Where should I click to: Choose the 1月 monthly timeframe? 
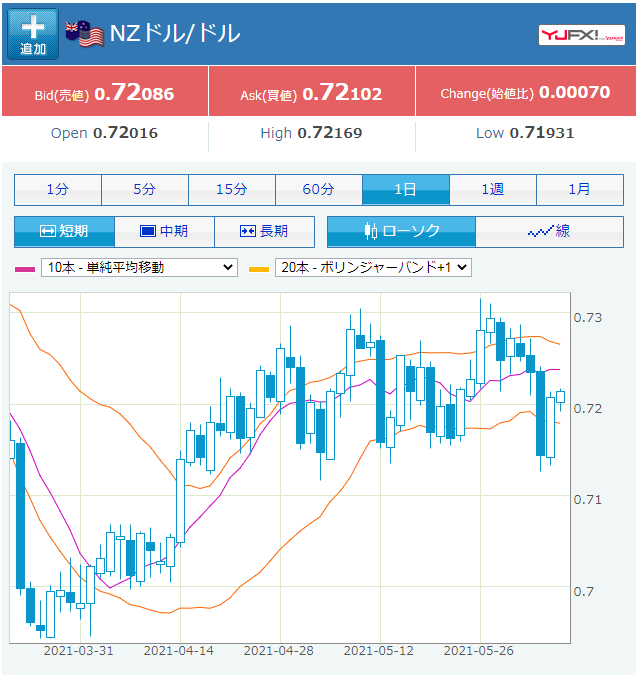[x=580, y=190]
